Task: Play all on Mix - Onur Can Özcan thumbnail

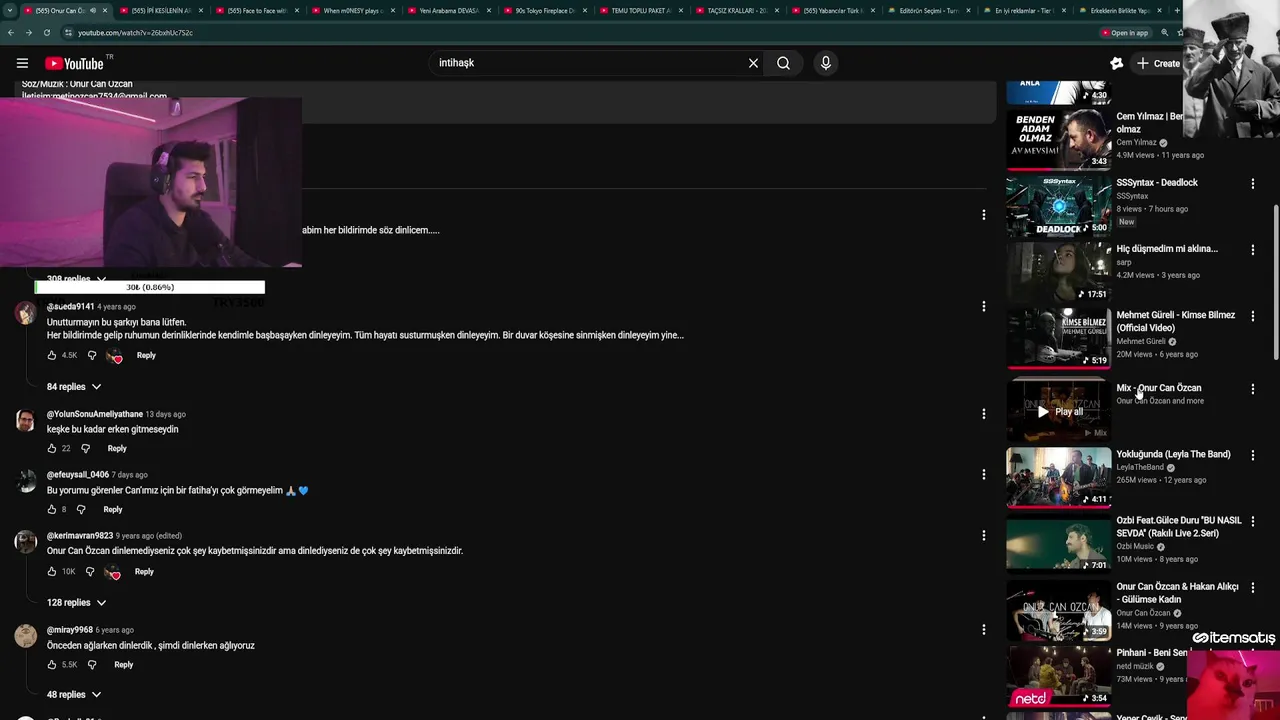Action: 1058,411
